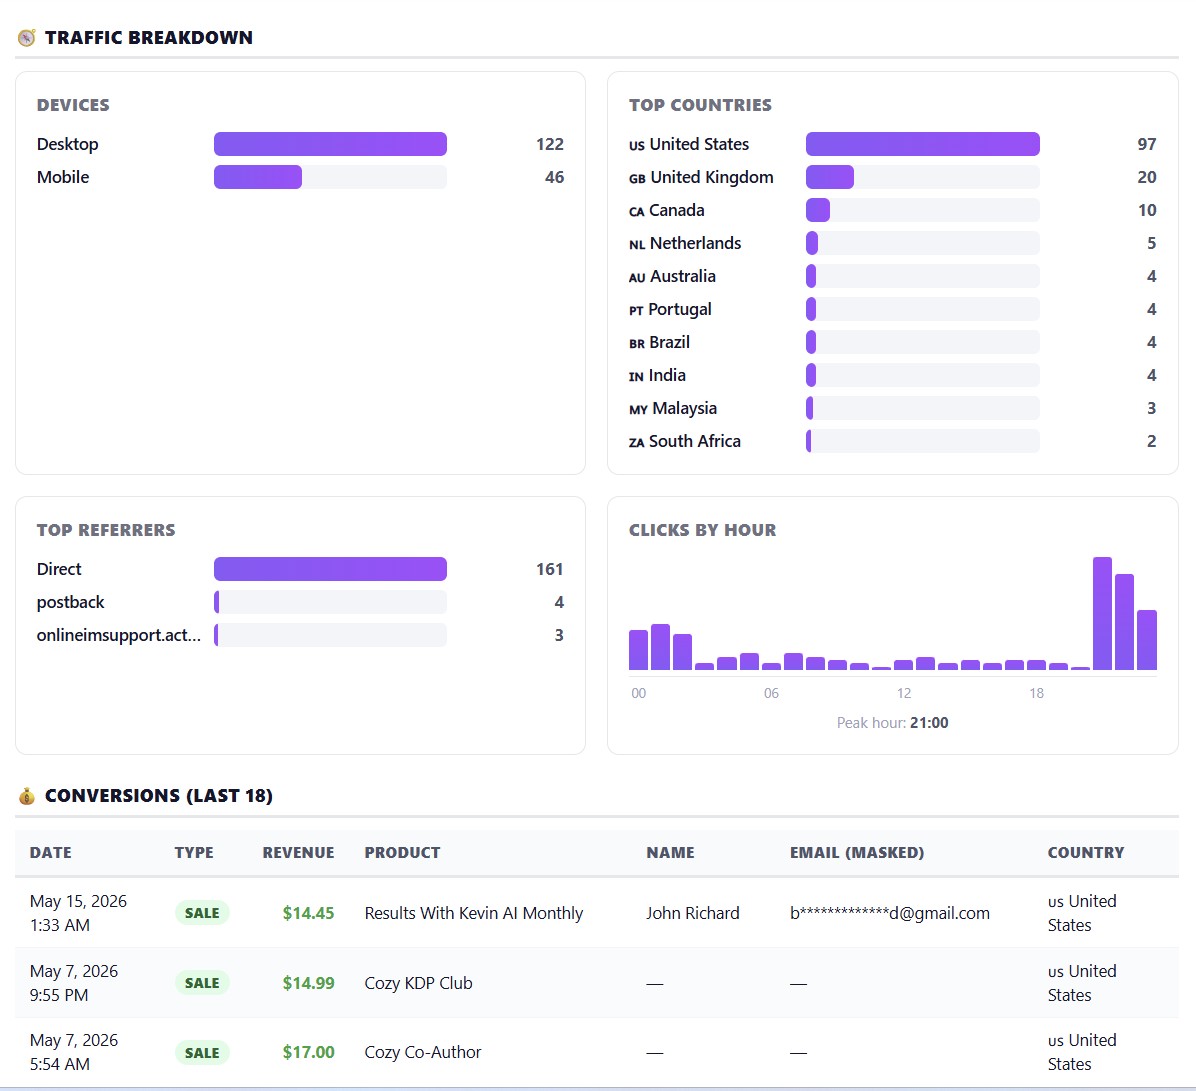Click the May 7, 2026 9:55 PM date
Viewport: 1196px width, 1091px height.
pyautogui.click(x=74, y=983)
